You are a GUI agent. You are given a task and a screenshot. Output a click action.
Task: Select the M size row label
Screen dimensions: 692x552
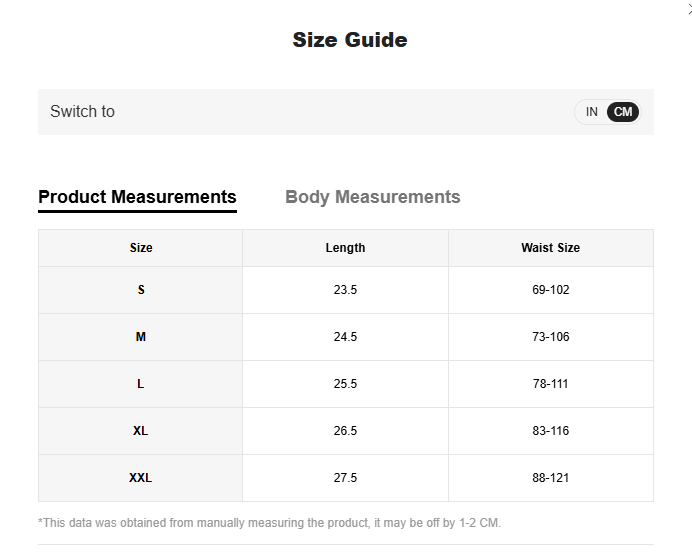coord(141,337)
